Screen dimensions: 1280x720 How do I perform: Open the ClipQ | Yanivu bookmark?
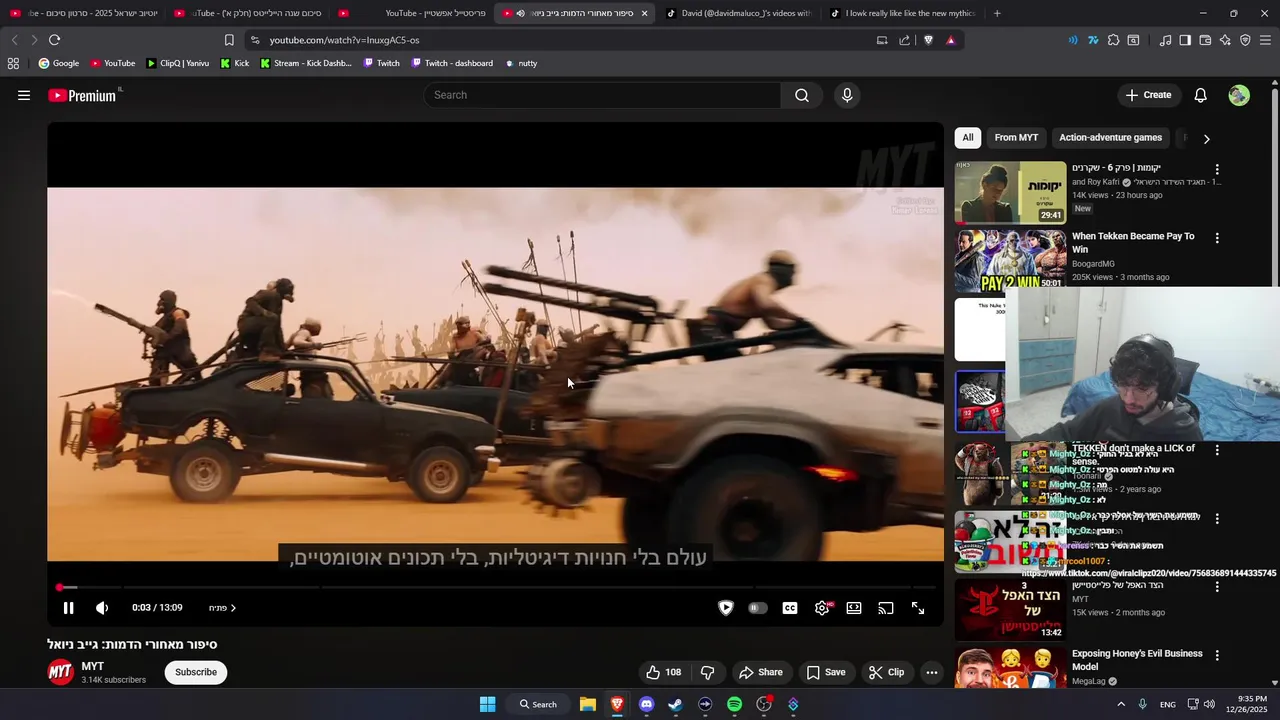point(177,63)
